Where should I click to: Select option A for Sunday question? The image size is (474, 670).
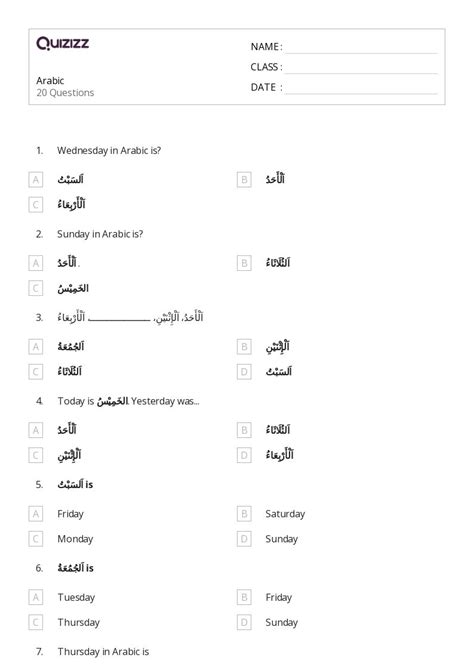[x=35, y=263]
